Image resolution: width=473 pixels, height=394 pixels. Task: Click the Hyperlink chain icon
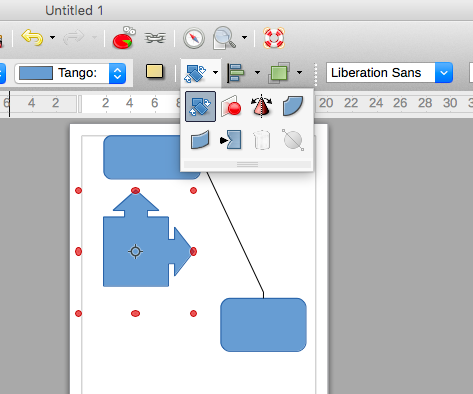155,38
